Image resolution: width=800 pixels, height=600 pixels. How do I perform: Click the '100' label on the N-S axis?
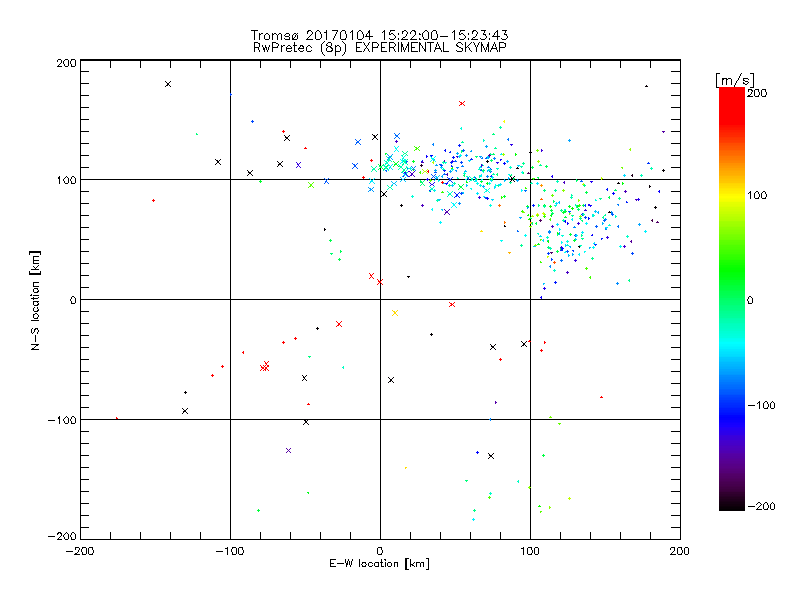[x=66, y=180]
